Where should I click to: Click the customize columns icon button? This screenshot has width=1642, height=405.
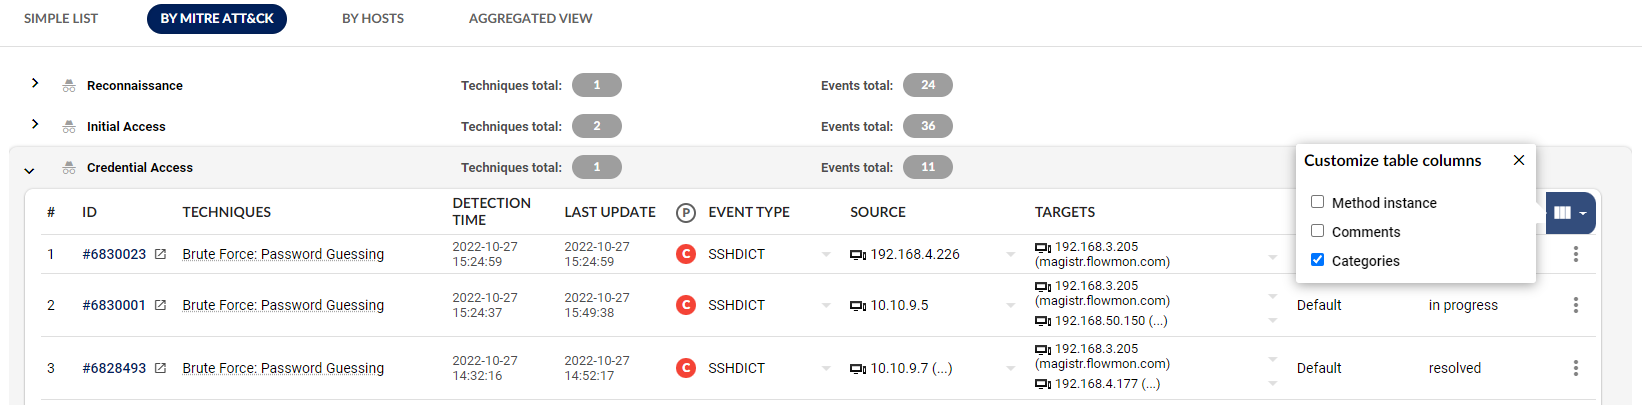click(1569, 213)
